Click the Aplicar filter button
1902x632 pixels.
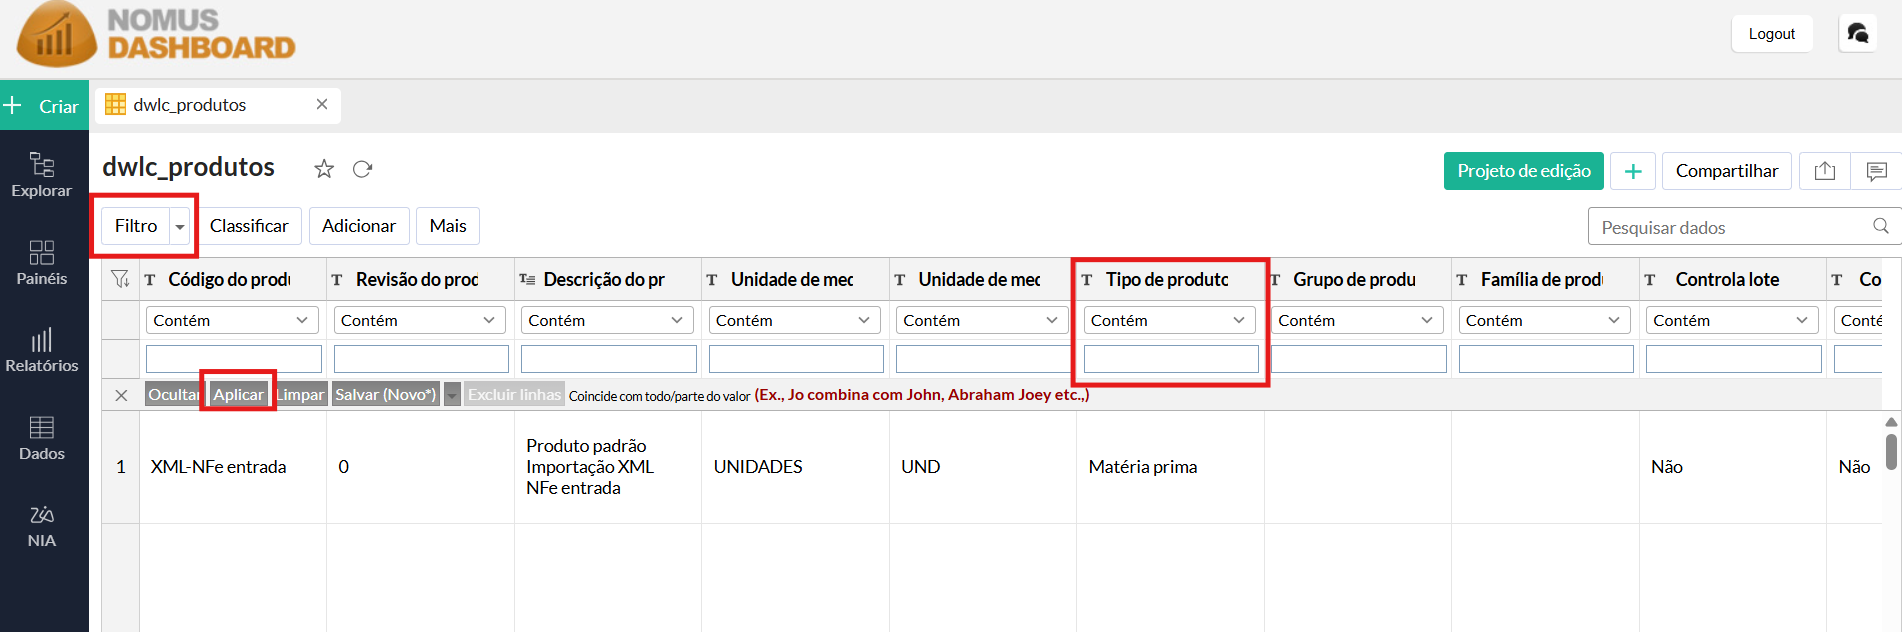click(238, 394)
